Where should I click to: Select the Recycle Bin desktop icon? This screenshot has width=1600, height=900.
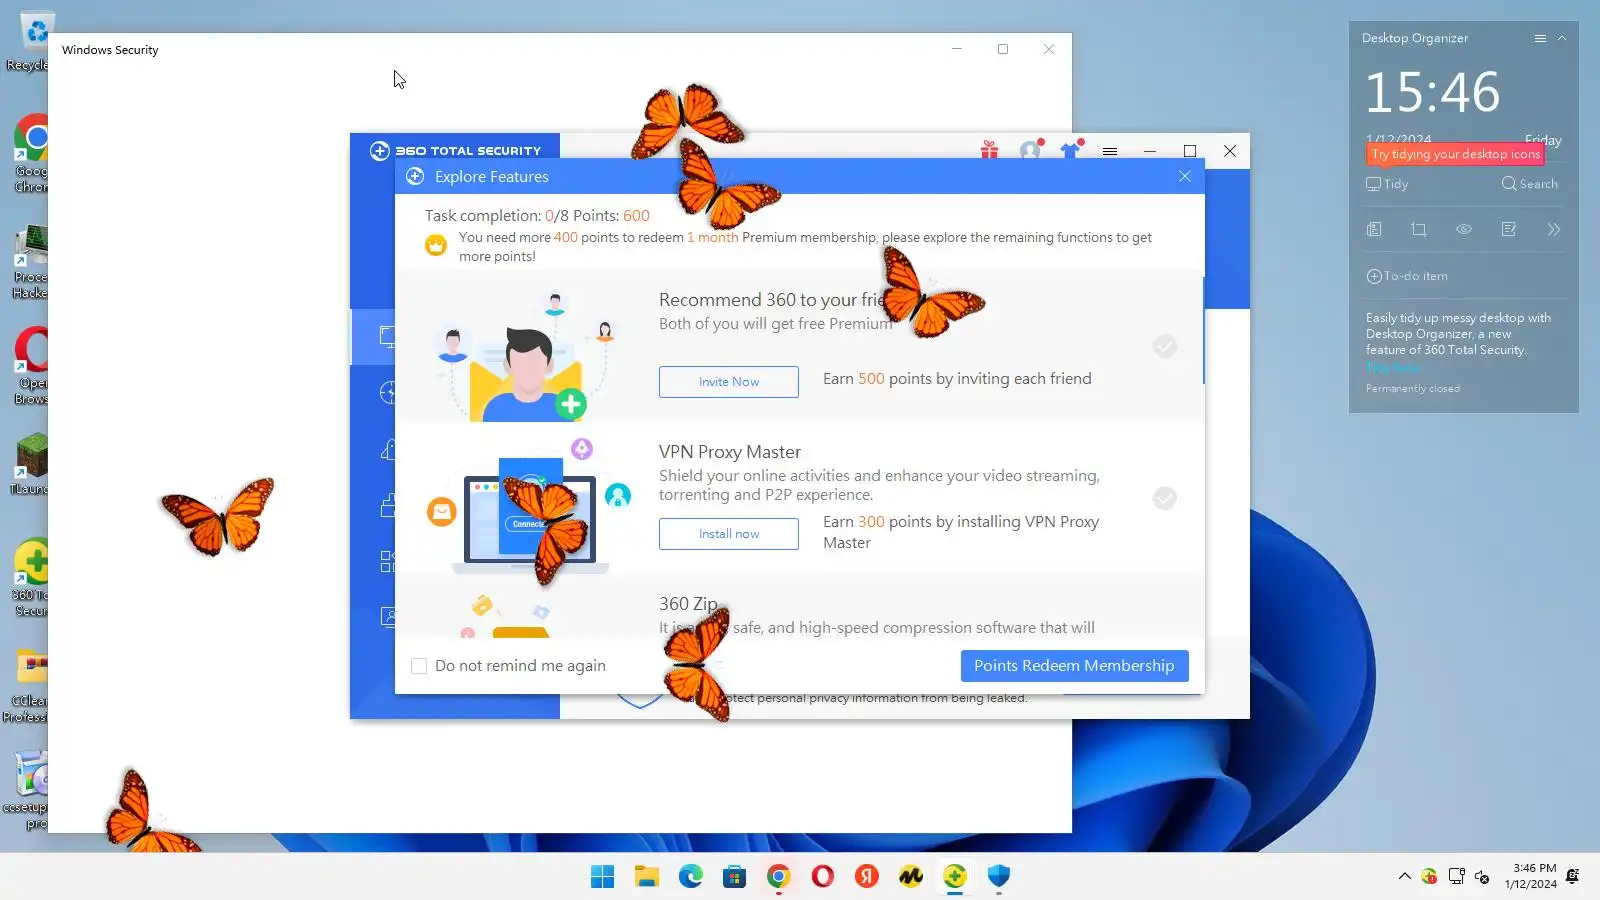point(30,42)
